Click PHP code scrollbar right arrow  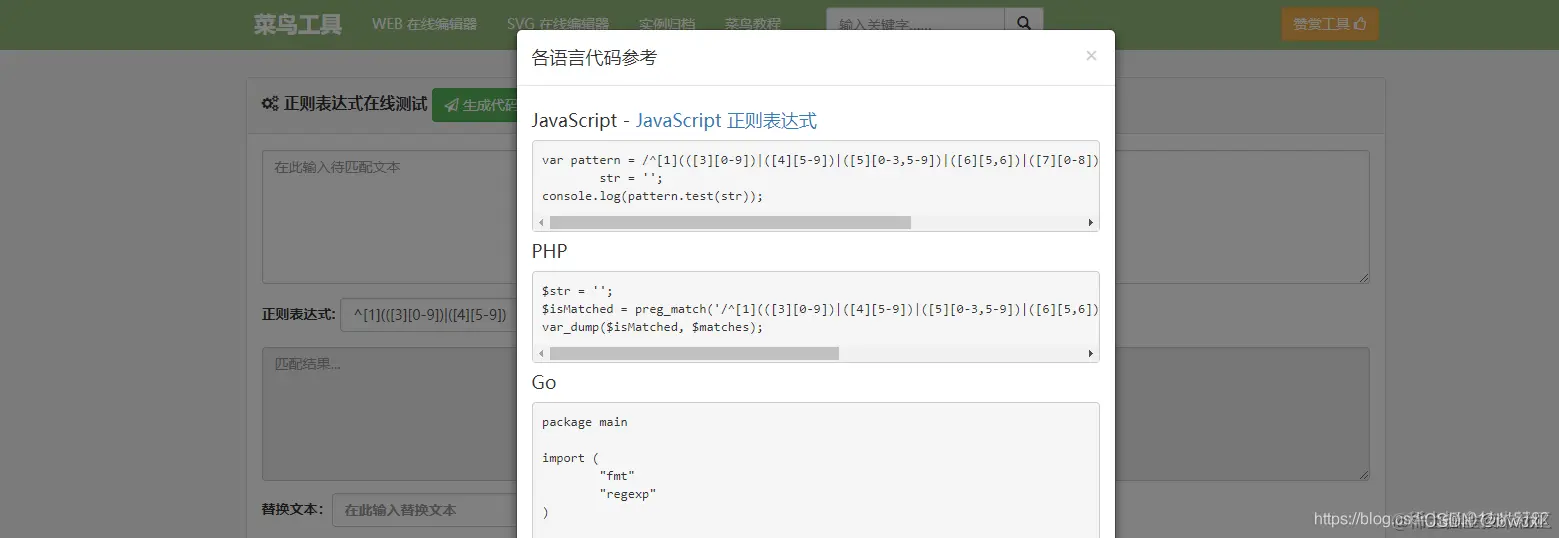coord(1091,353)
